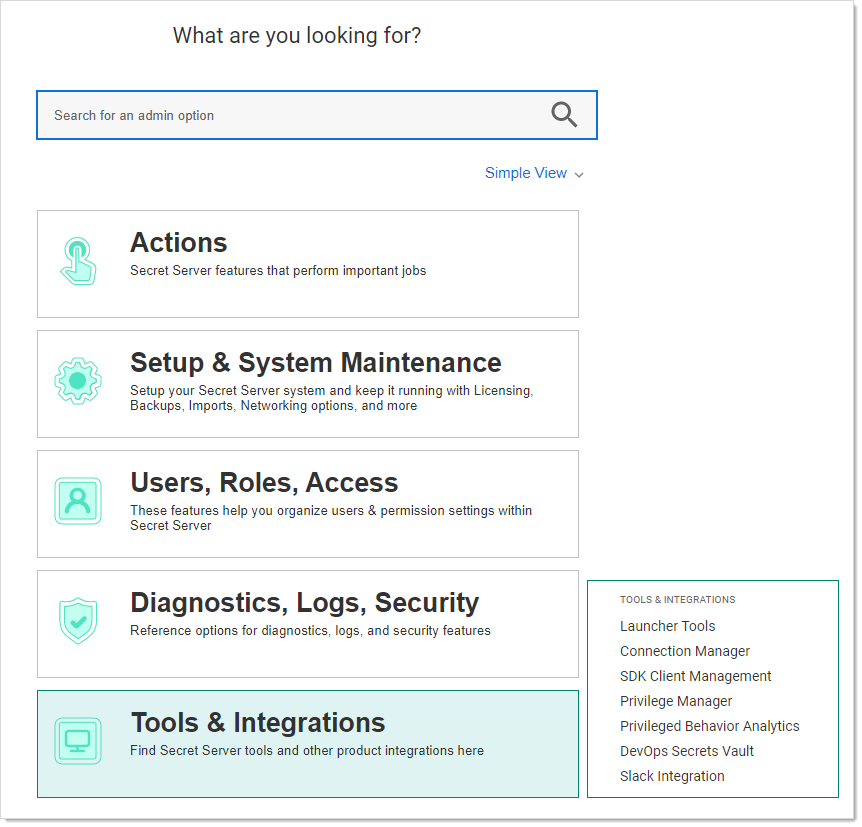Open the Simple View dropdown label
Viewport: 862px width, 827px height.
(x=526, y=173)
